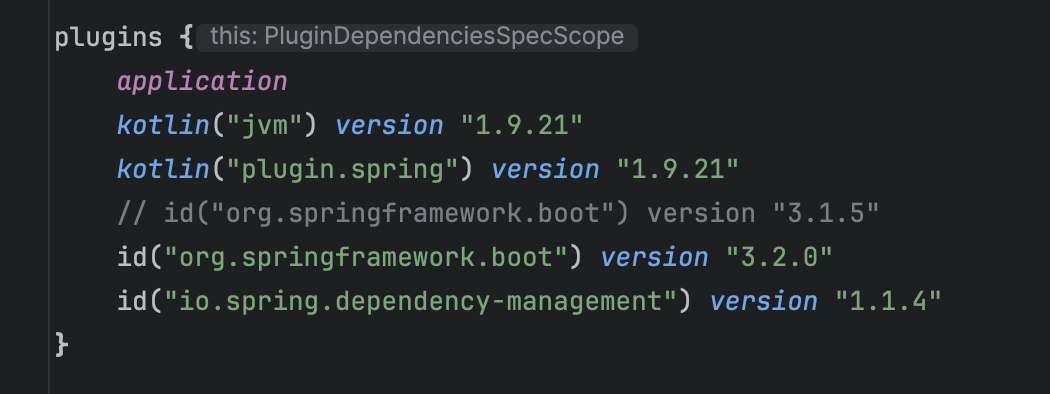Image resolution: width=1050 pixels, height=394 pixels.
Task: Click the 'application' plugin line
Action: click(202, 82)
